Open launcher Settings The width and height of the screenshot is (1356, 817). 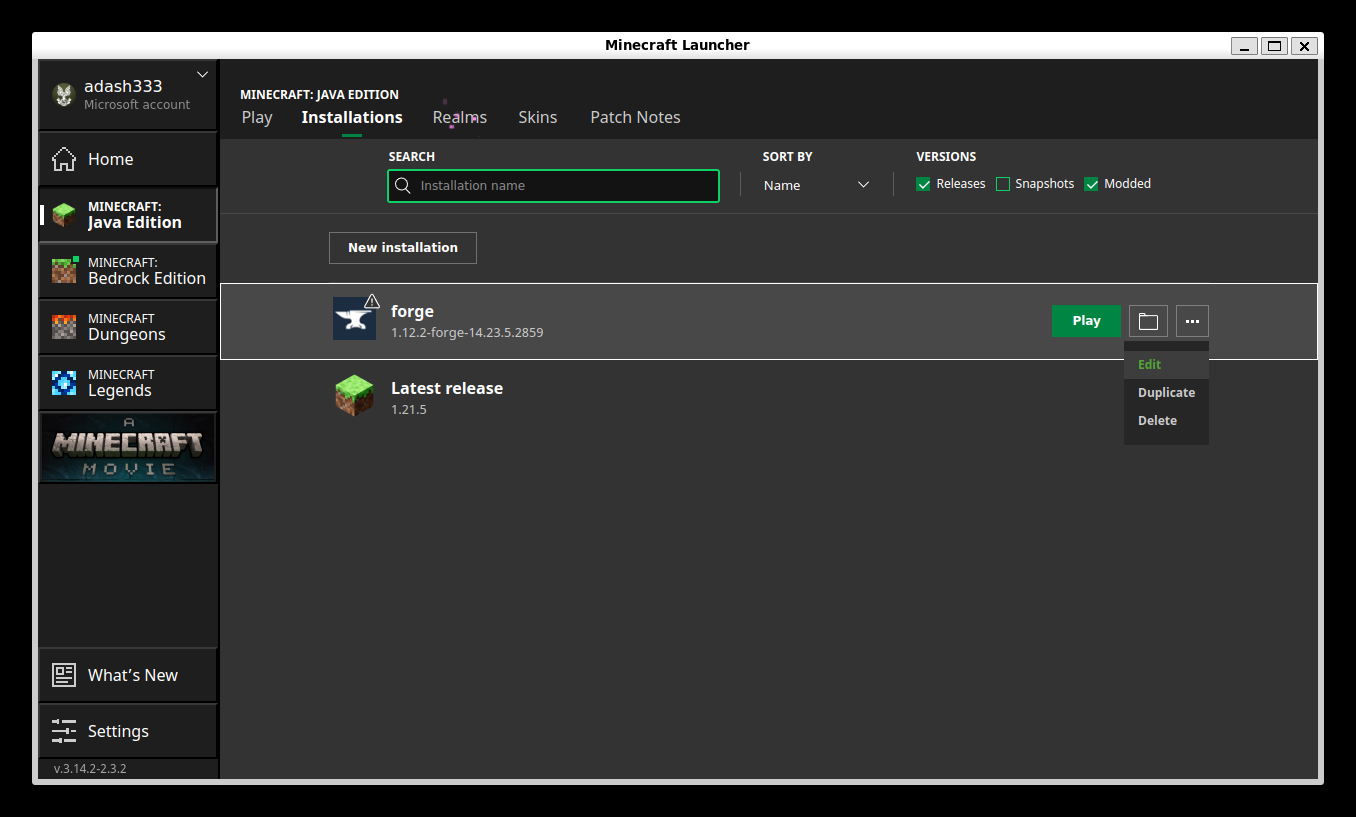[x=128, y=731]
